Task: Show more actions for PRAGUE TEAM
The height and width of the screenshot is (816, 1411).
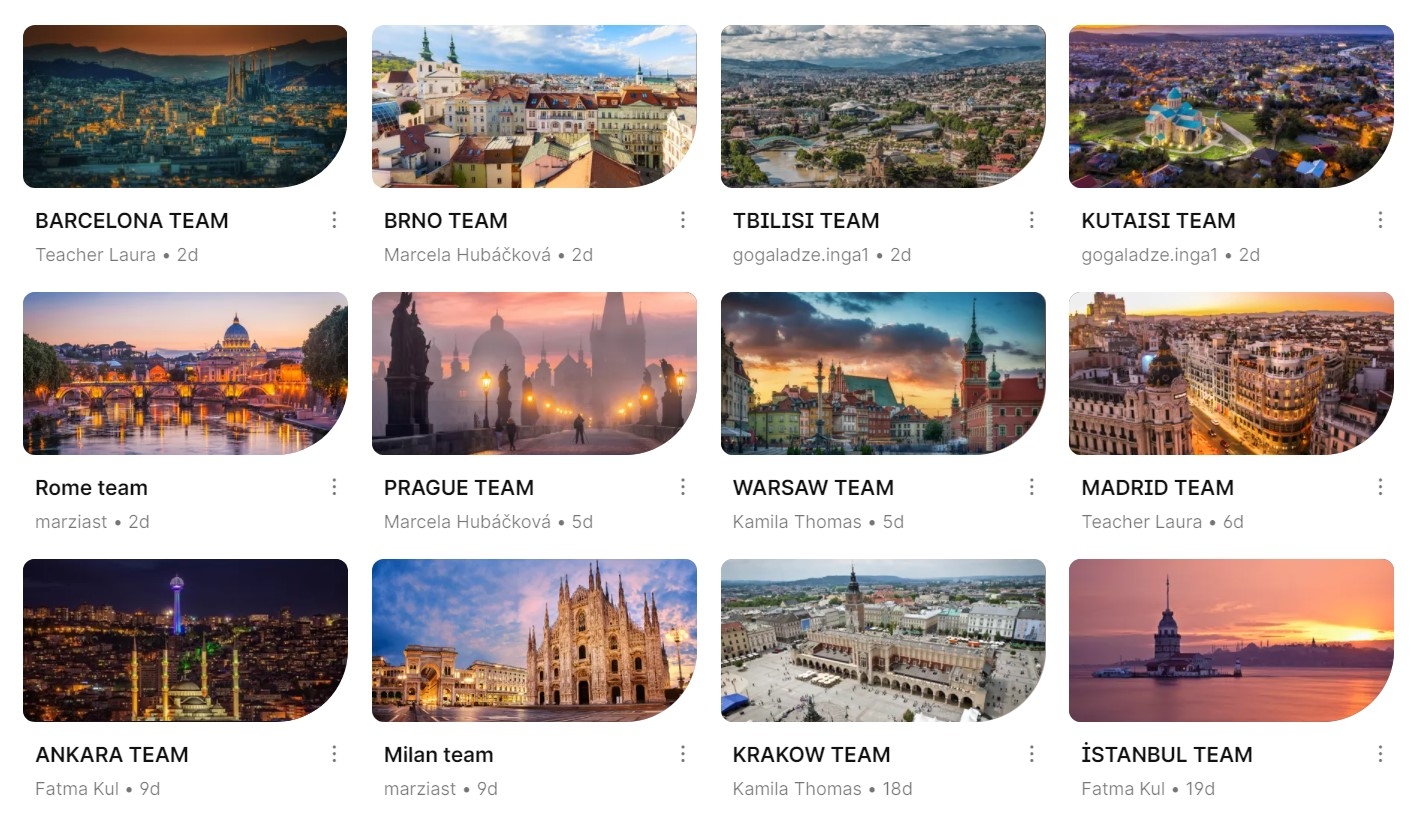Action: 683,487
